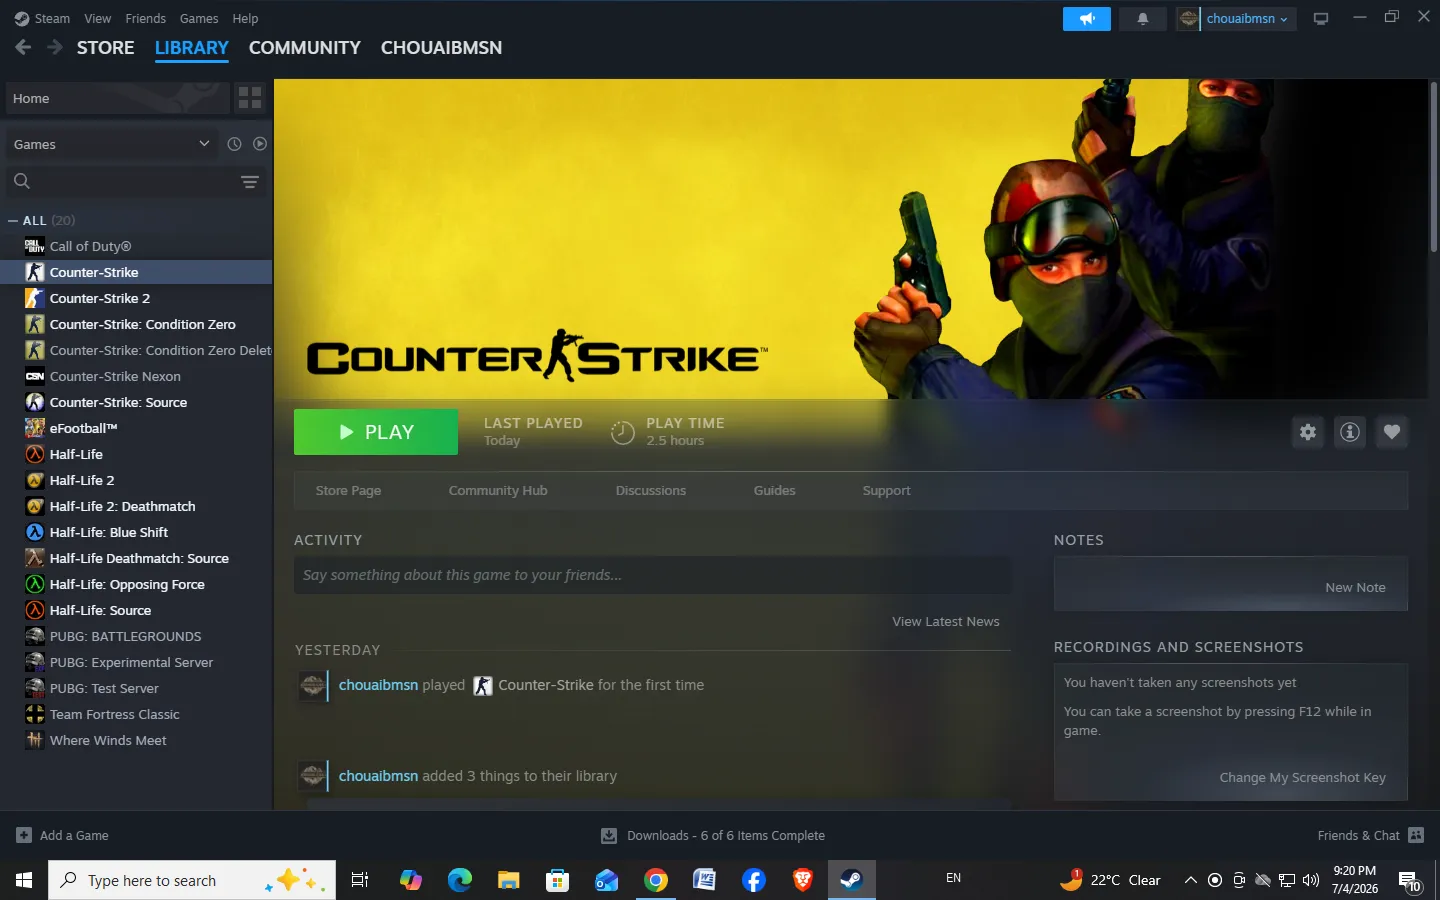Select Half-Life: Opposing Force entry
The height and width of the screenshot is (900, 1440).
tap(136, 584)
